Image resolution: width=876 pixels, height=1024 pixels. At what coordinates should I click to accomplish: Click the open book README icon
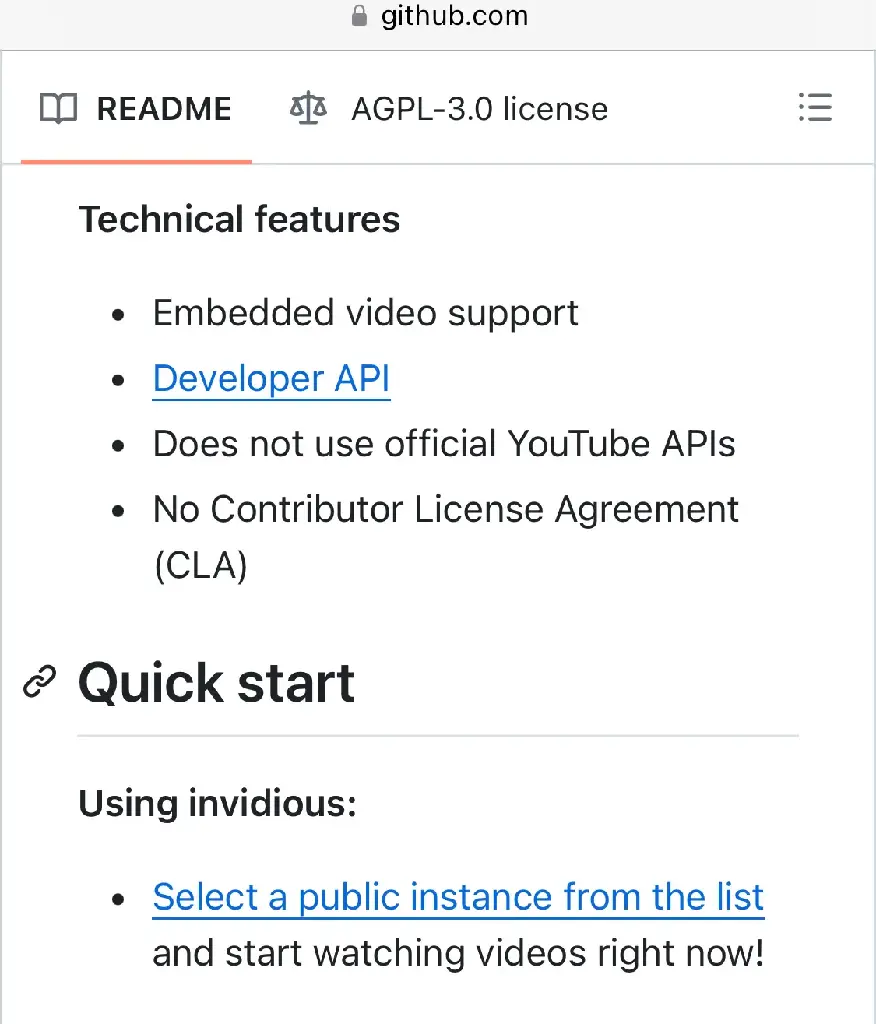[59, 108]
